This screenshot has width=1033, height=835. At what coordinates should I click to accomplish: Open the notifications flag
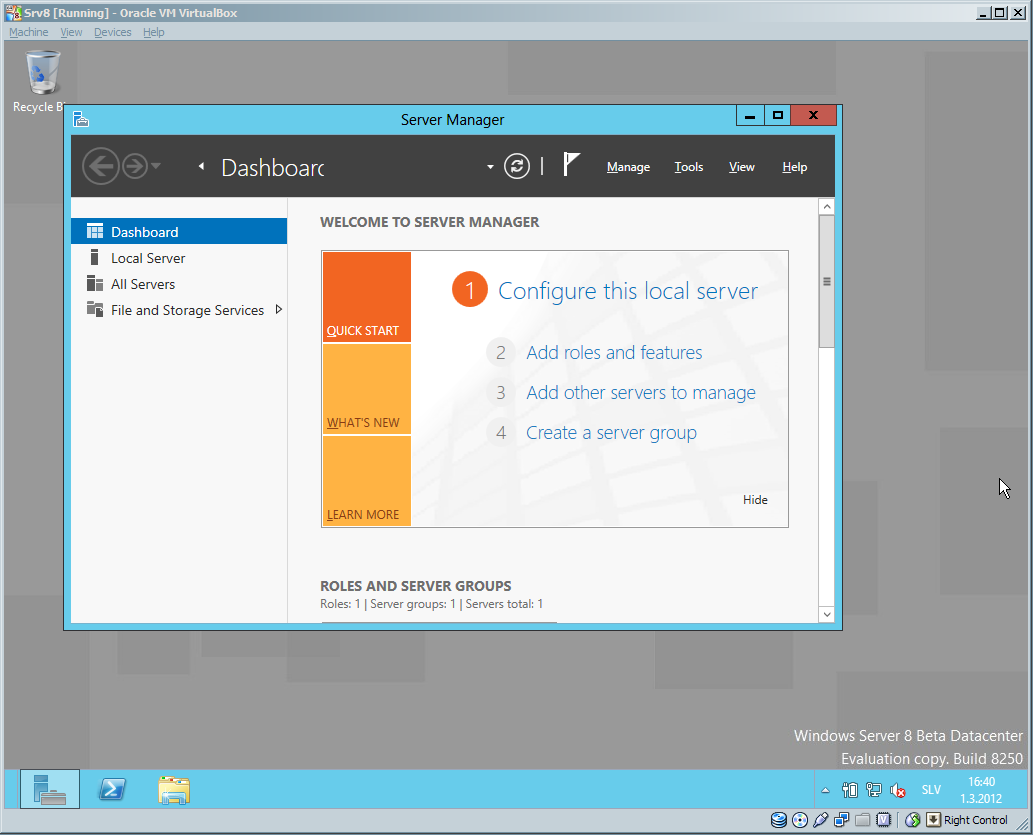[x=571, y=164]
